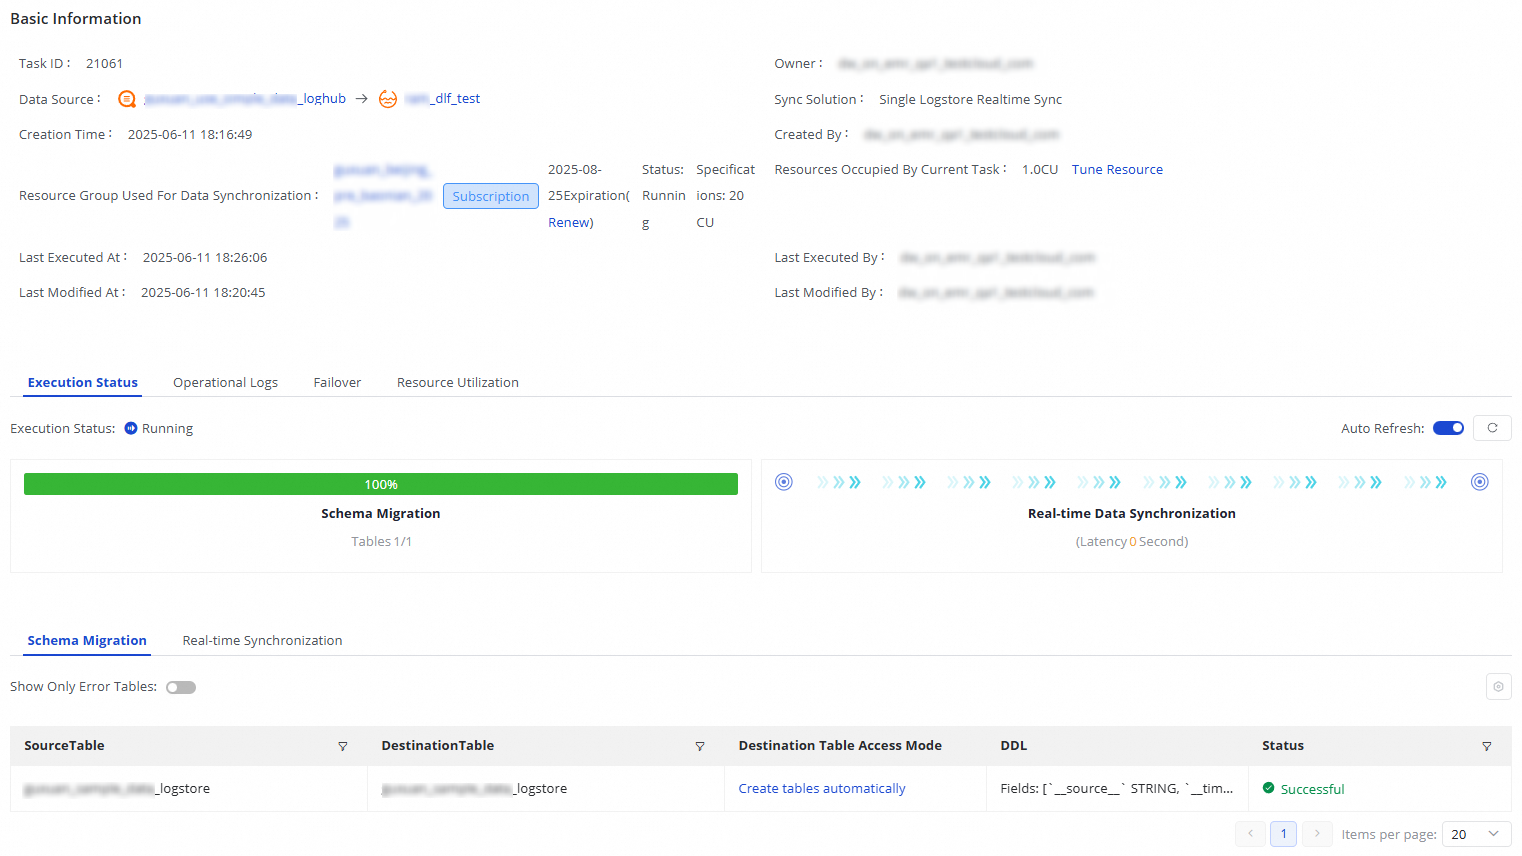
Task: Click the destination node icon in synchronization flow
Action: pos(1480,482)
